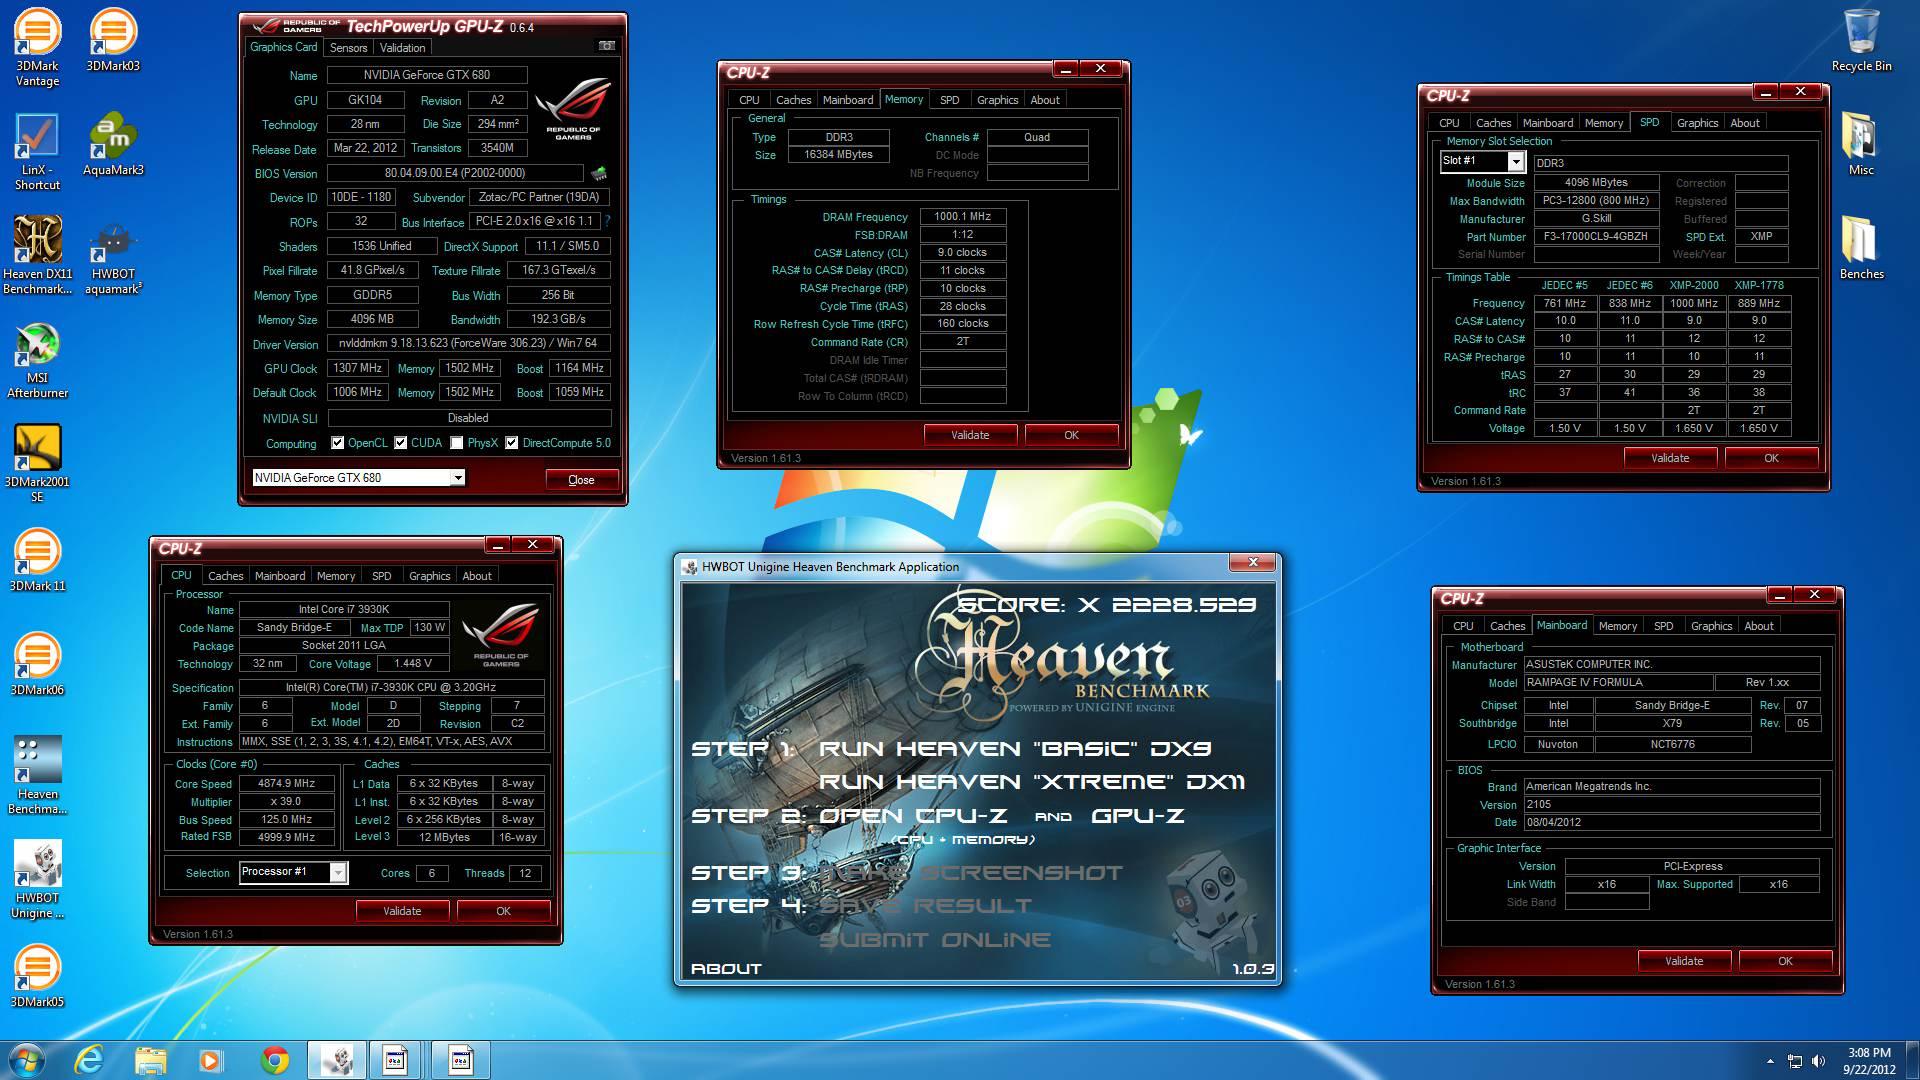This screenshot has width=1920, height=1080.
Task: Launch Internet Explorer from taskbar
Action: tap(89, 1060)
